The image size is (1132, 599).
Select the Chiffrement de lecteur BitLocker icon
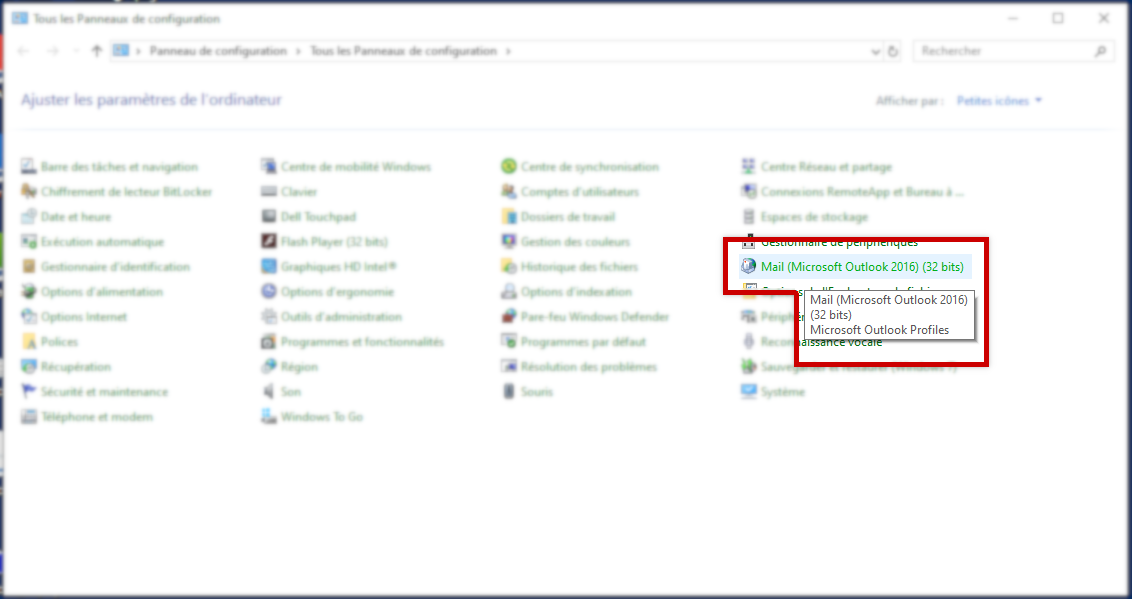click(x=29, y=192)
